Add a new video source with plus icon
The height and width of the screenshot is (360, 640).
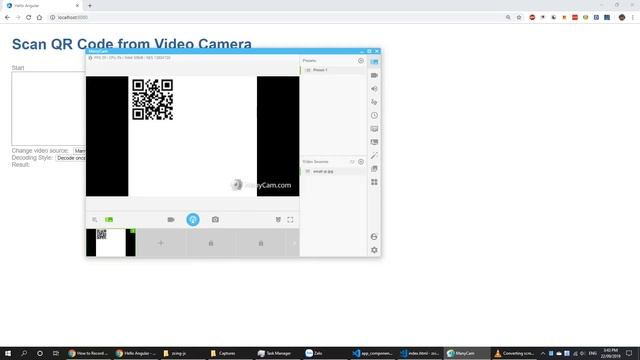tap(361, 162)
